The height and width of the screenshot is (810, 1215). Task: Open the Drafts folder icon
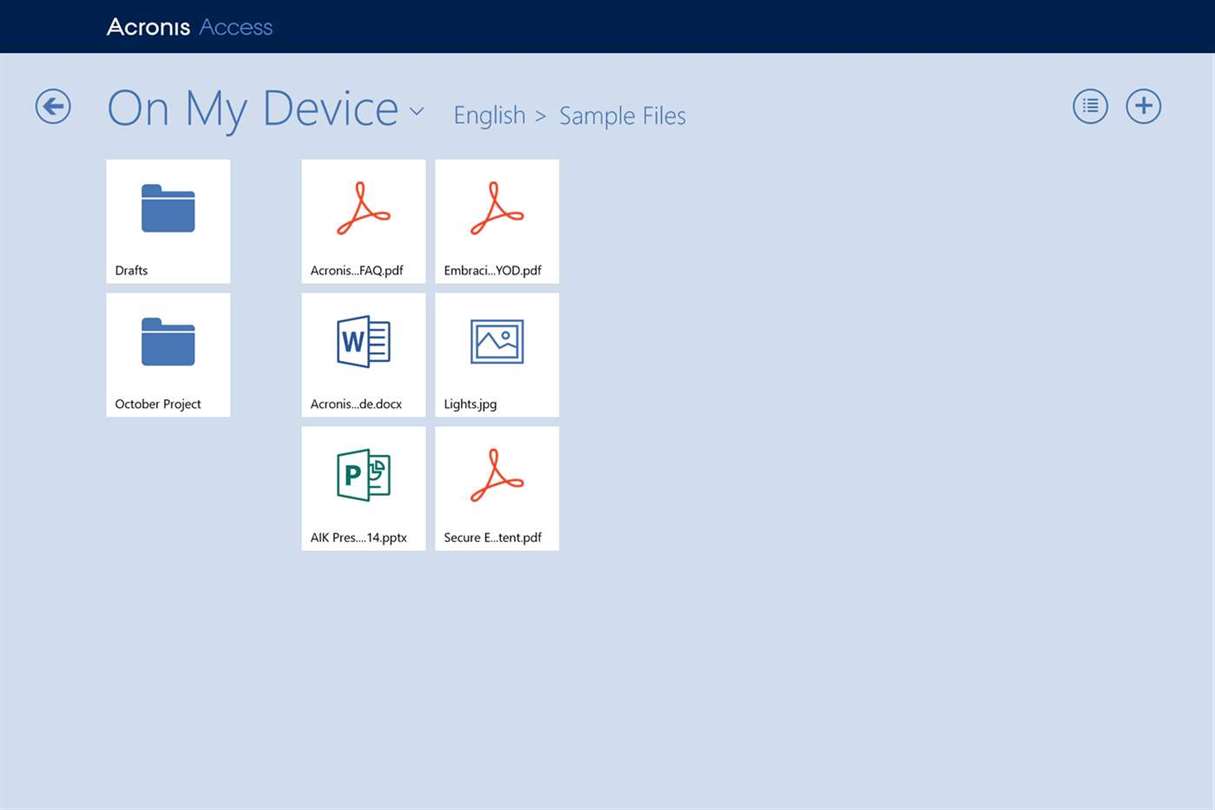[168, 208]
